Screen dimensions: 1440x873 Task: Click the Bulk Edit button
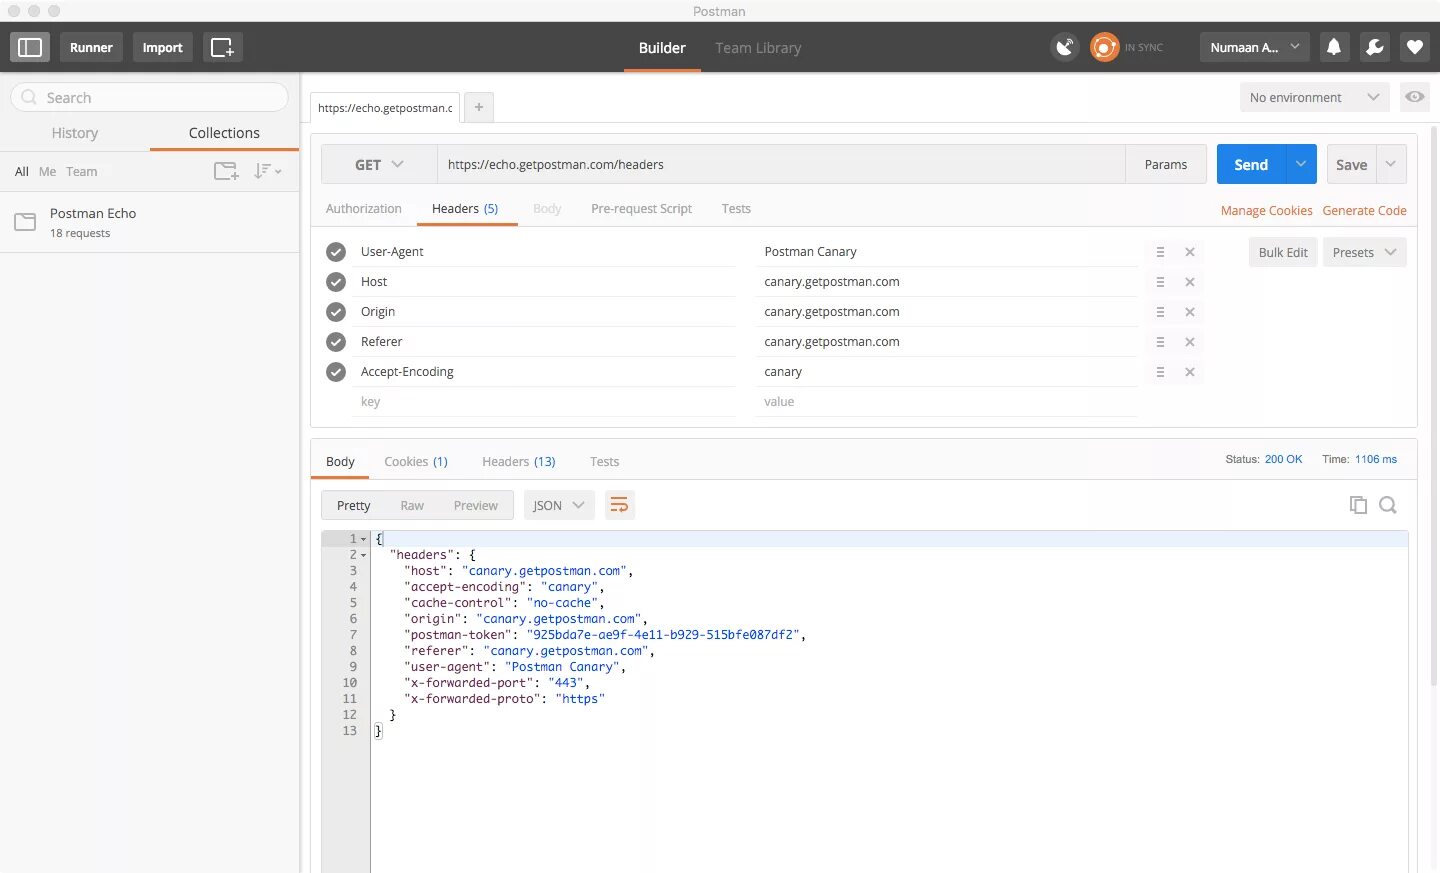point(1283,252)
